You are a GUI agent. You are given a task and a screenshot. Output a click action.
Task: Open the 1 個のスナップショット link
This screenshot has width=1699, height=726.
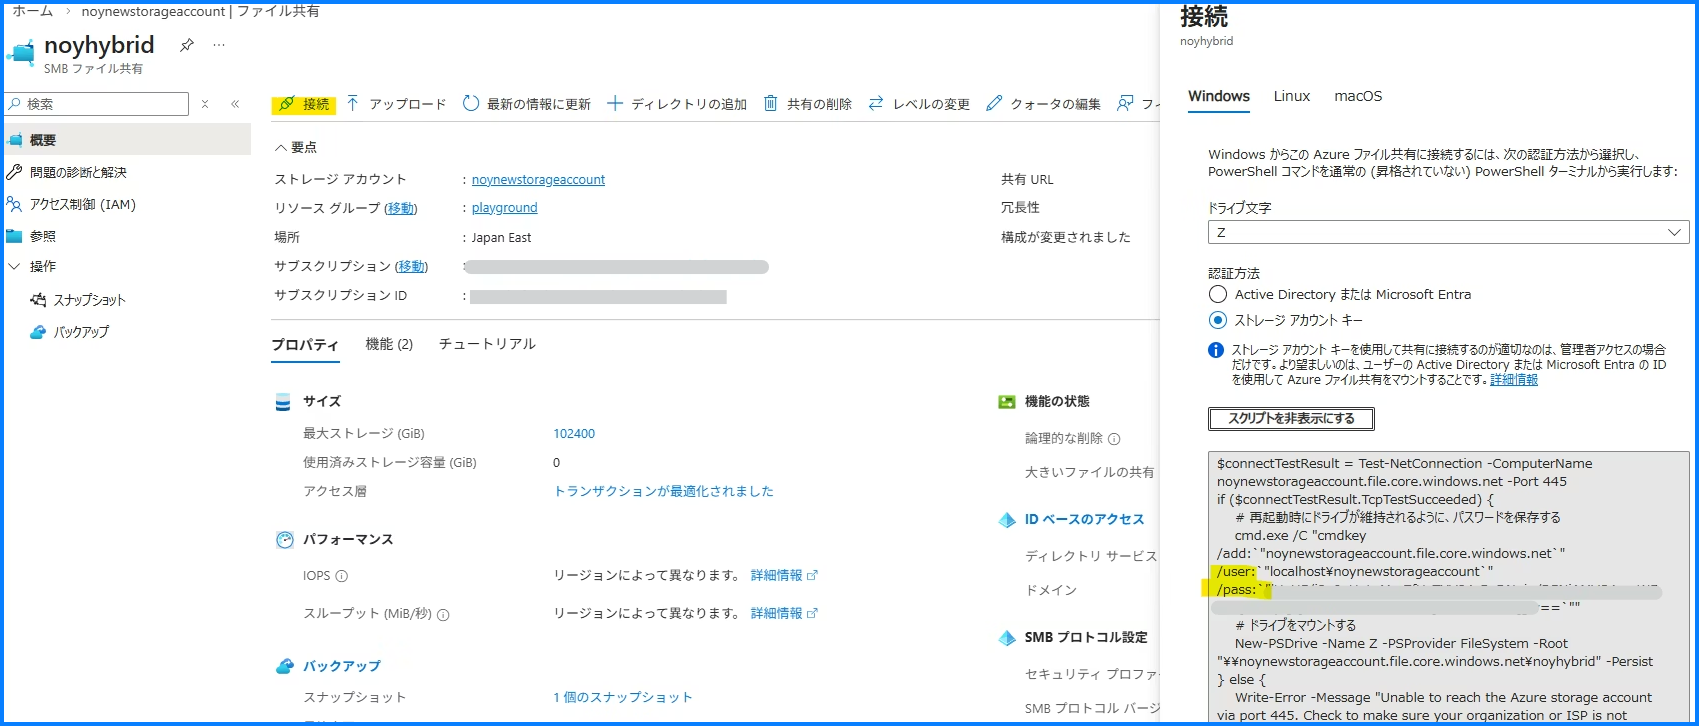622,697
